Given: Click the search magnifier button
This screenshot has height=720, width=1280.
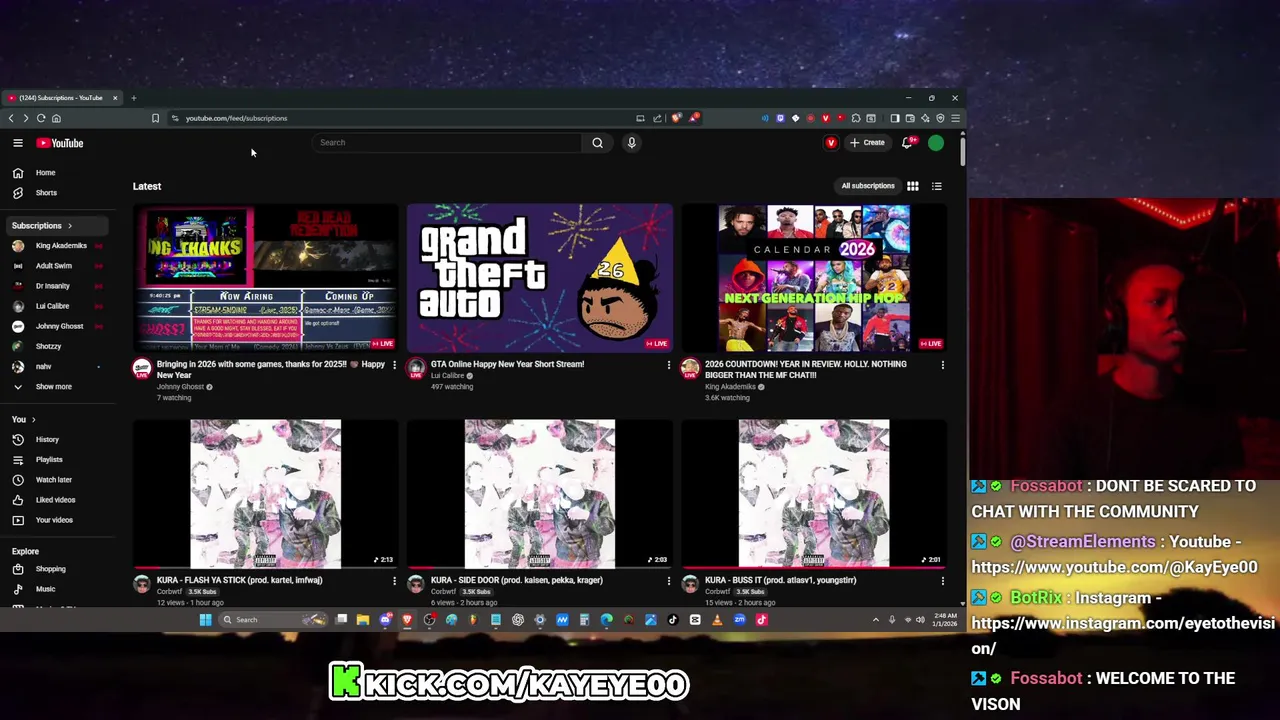Looking at the screenshot, I should pyautogui.click(x=597, y=142).
